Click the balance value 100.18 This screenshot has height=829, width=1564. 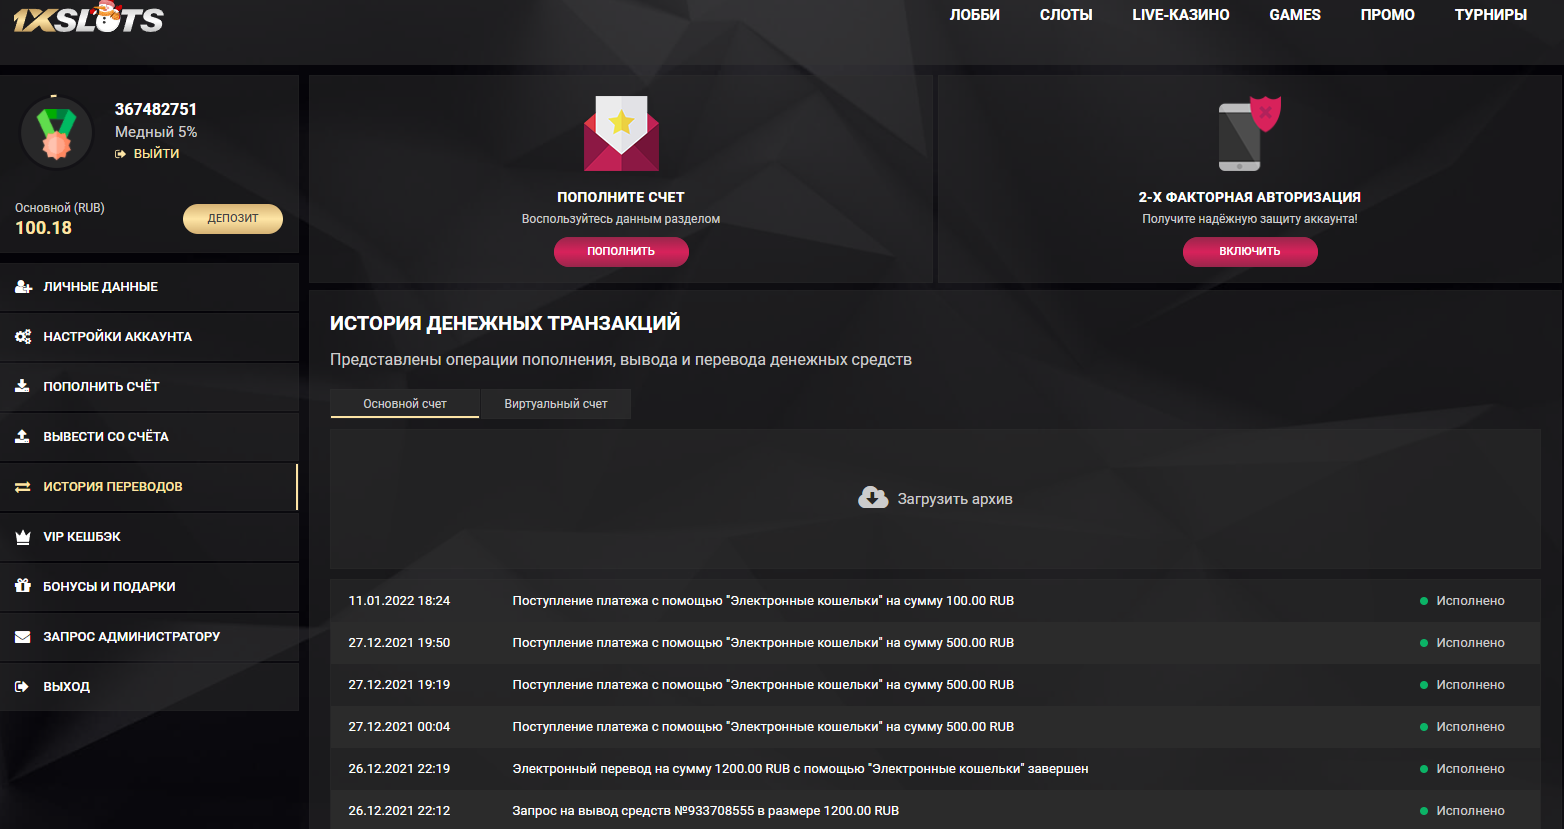43,228
